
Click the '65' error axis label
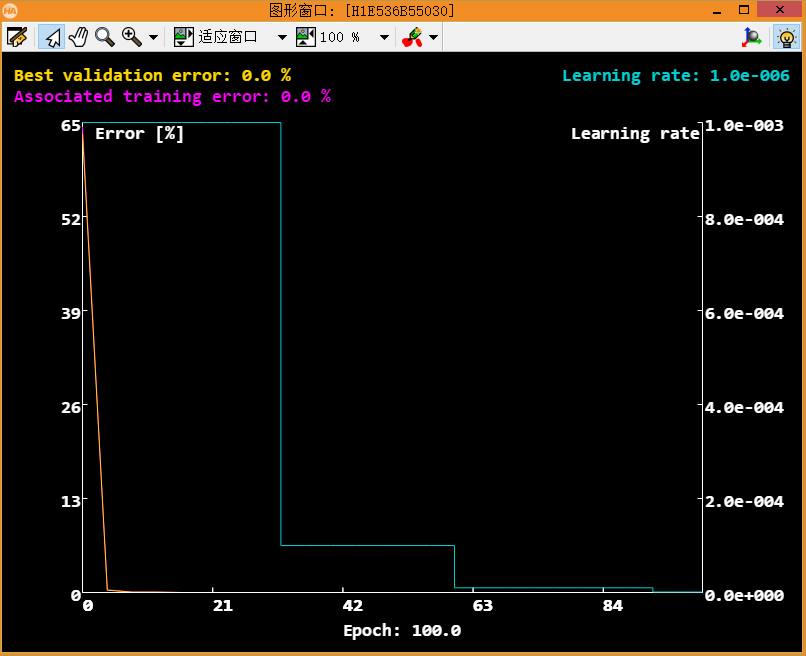pos(71,125)
